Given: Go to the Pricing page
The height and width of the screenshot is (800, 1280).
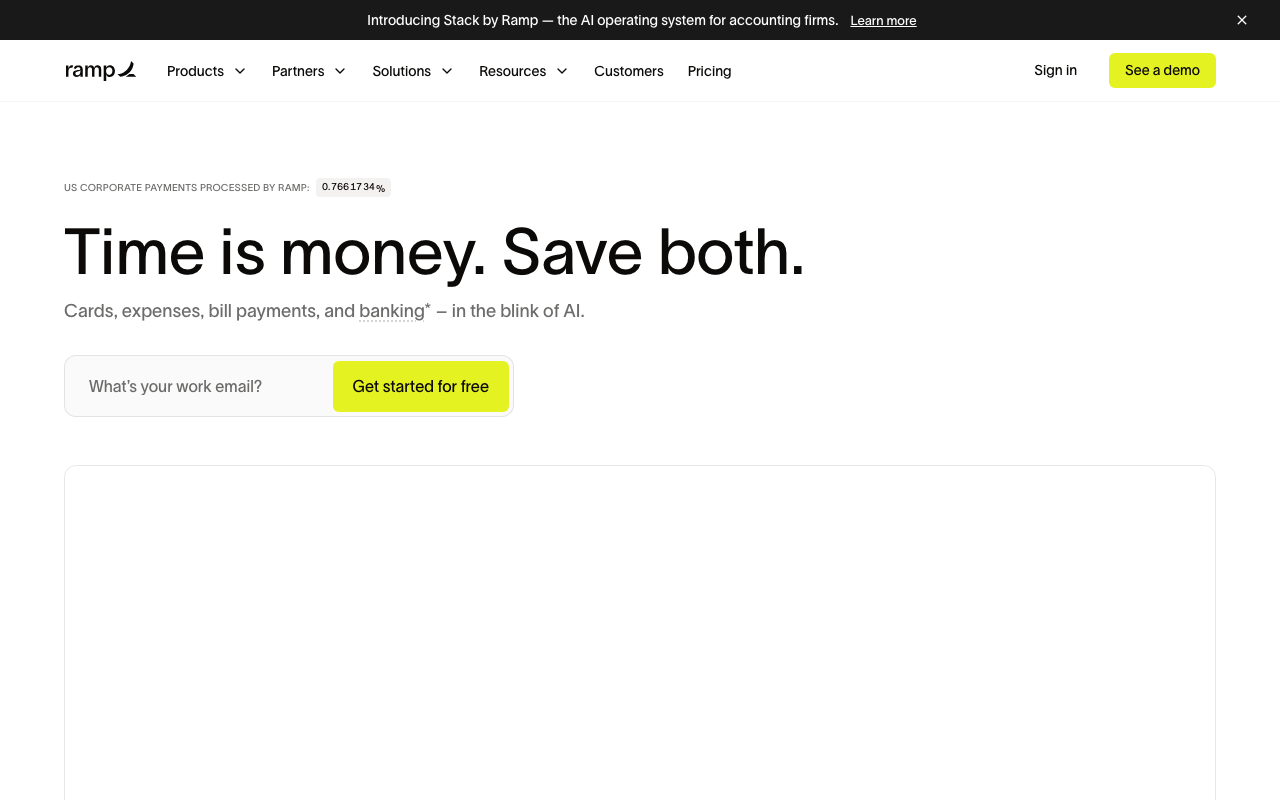Looking at the screenshot, I should click(x=709, y=71).
